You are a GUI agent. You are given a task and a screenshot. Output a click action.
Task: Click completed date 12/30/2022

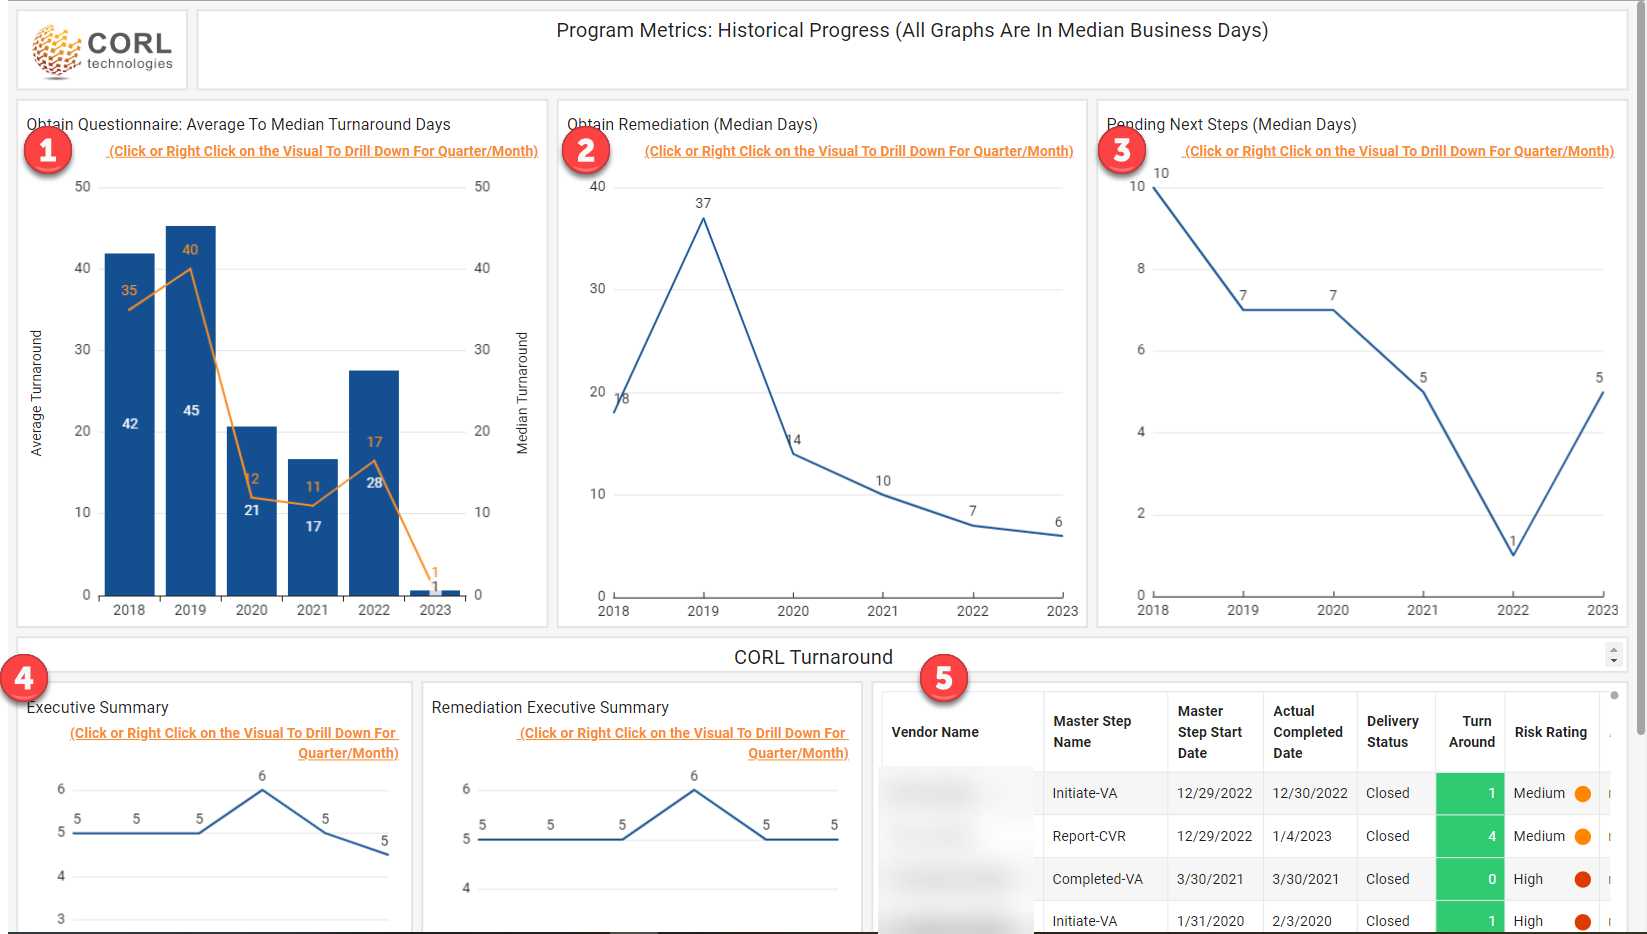click(x=1310, y=793)
